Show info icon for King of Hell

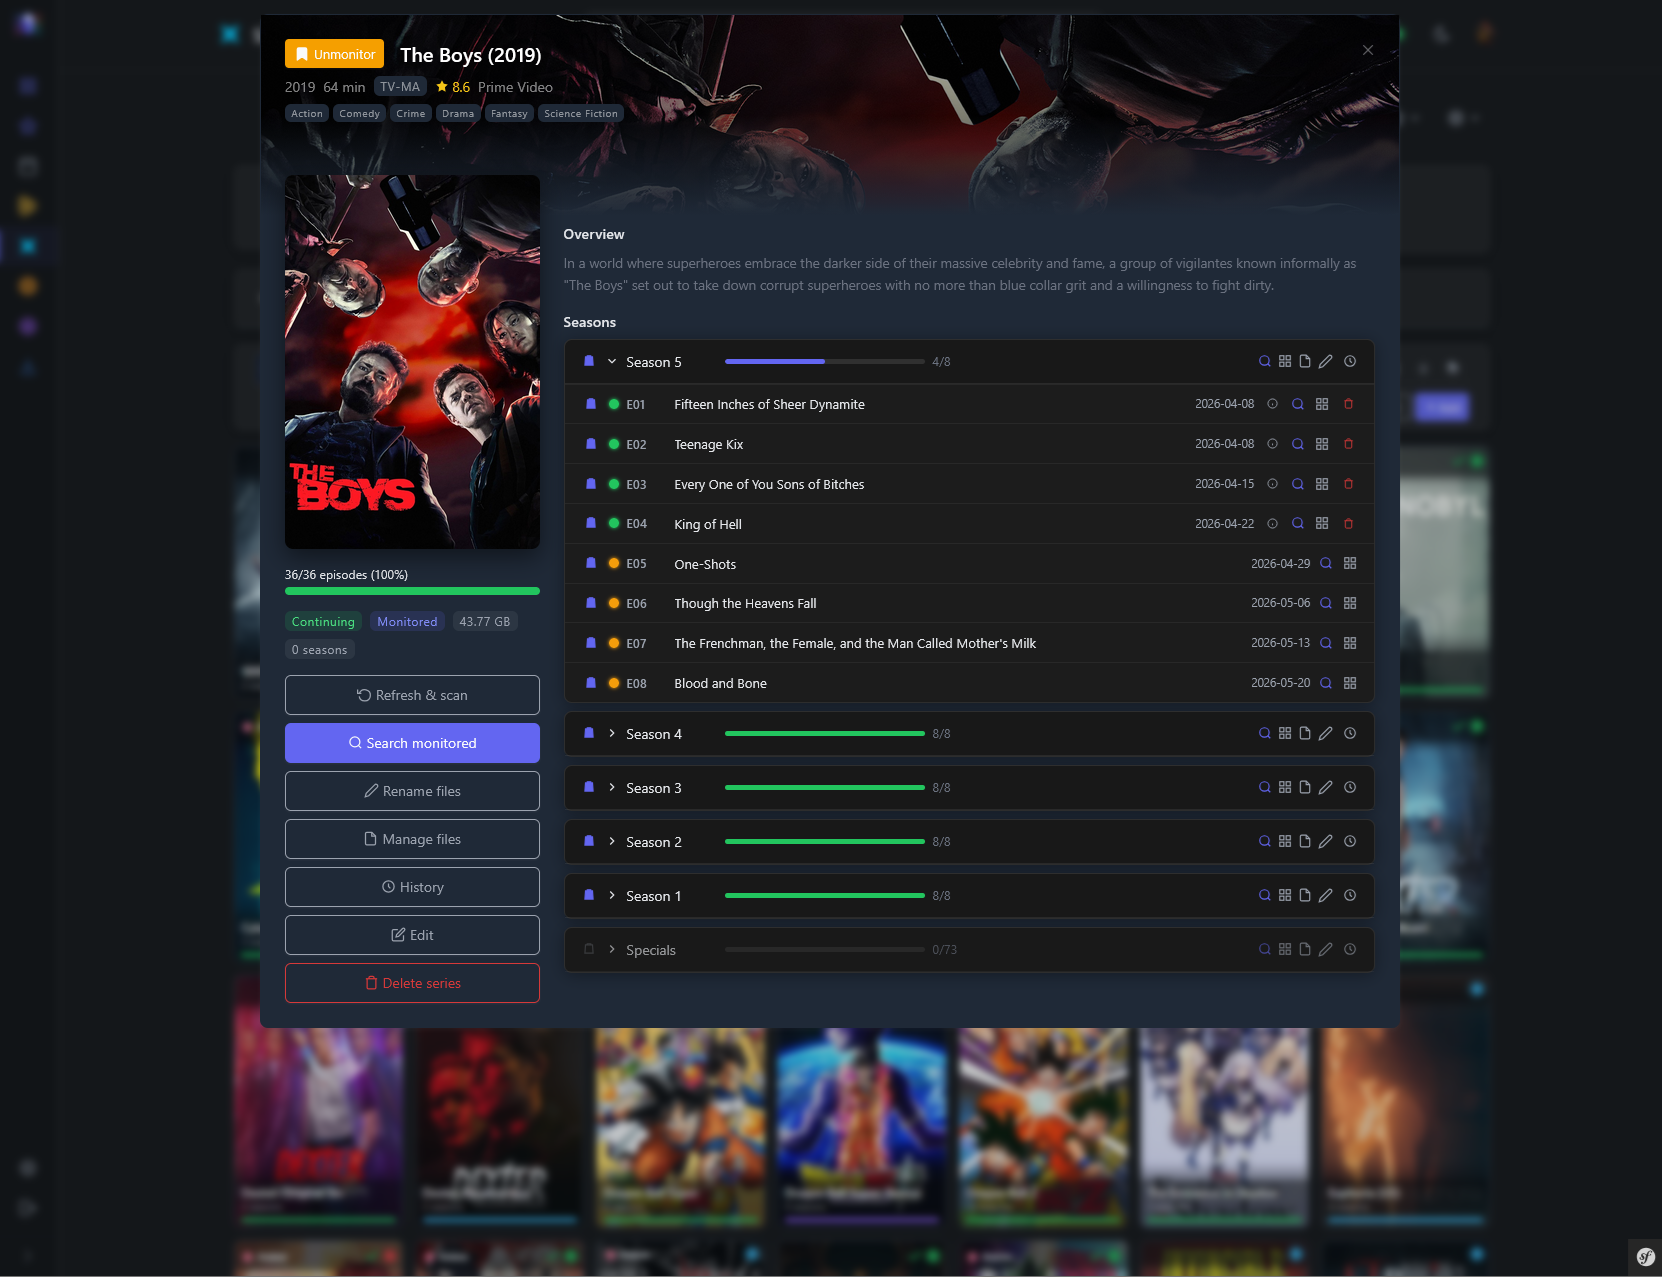1273,523
